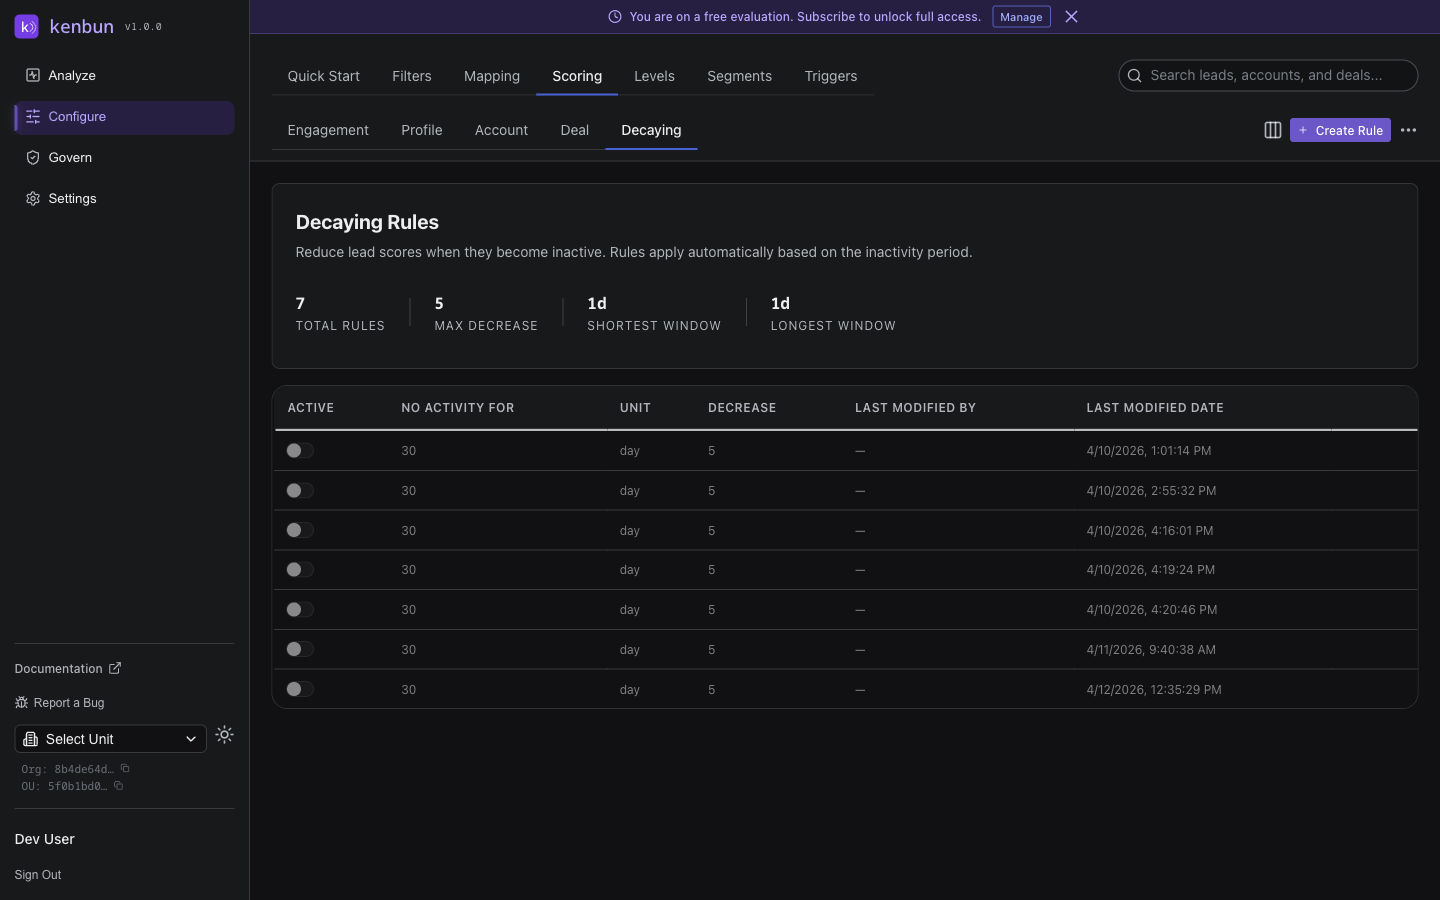Click the Manage subscription button
The image size is (1440, 900).
coord(1021,17)
